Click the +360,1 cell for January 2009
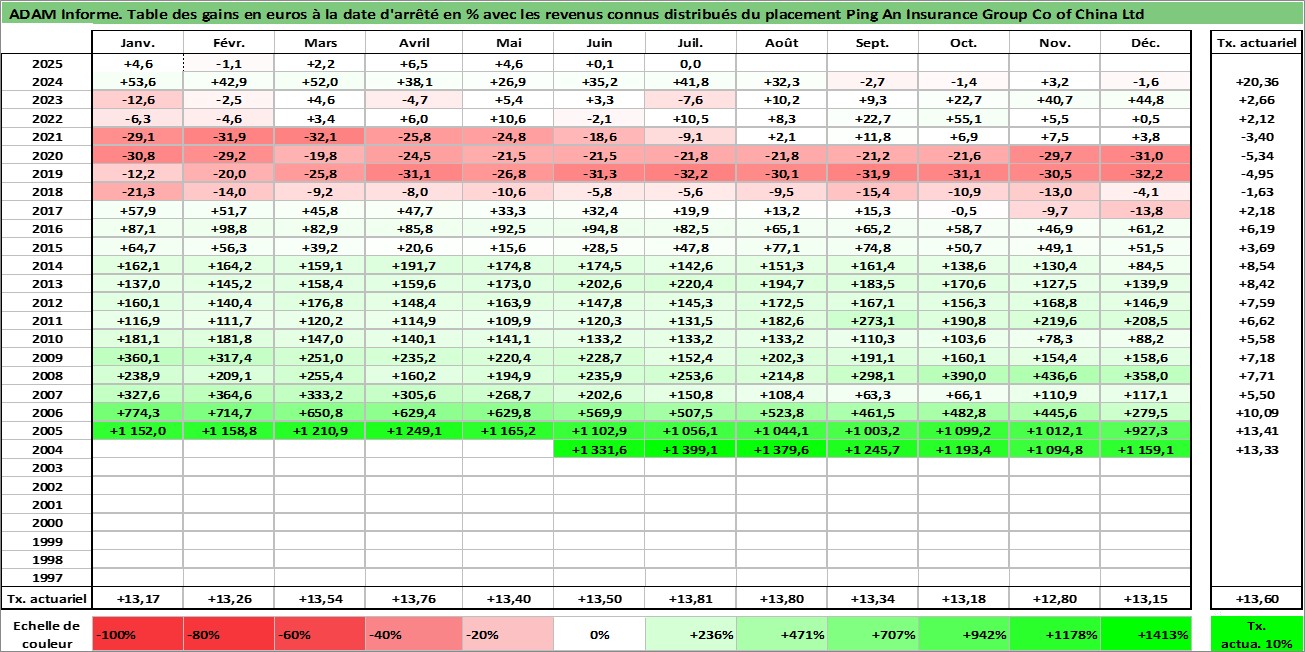 coord(138,358)
